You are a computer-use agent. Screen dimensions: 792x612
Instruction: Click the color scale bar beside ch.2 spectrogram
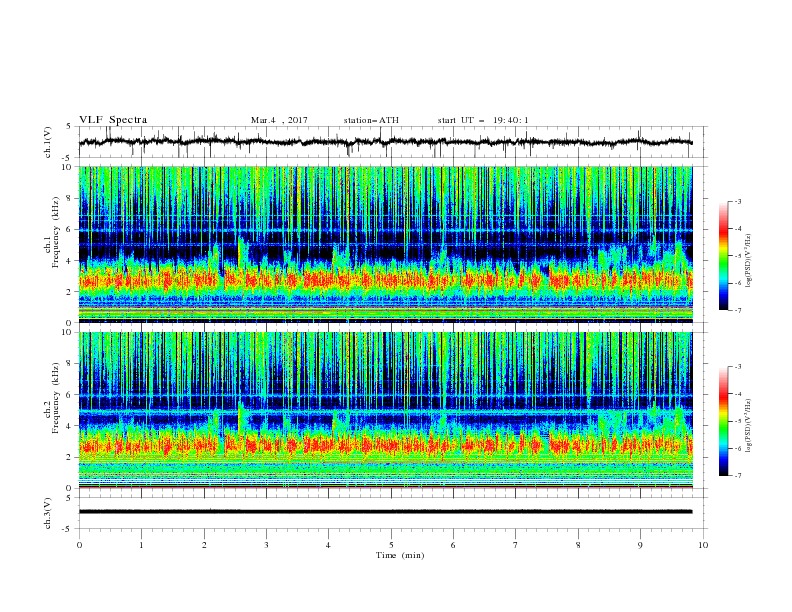tap(723, 421)
